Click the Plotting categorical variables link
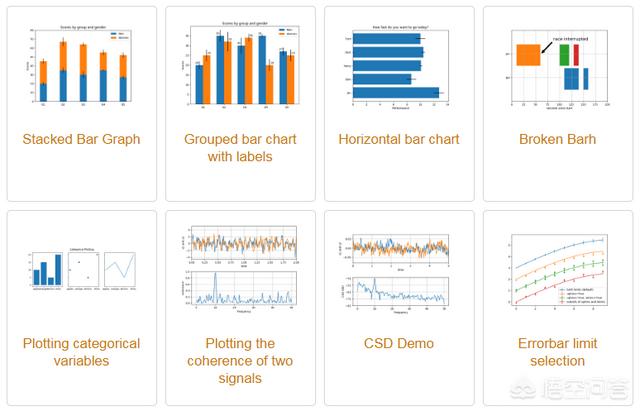 click(x=81, y=352)
